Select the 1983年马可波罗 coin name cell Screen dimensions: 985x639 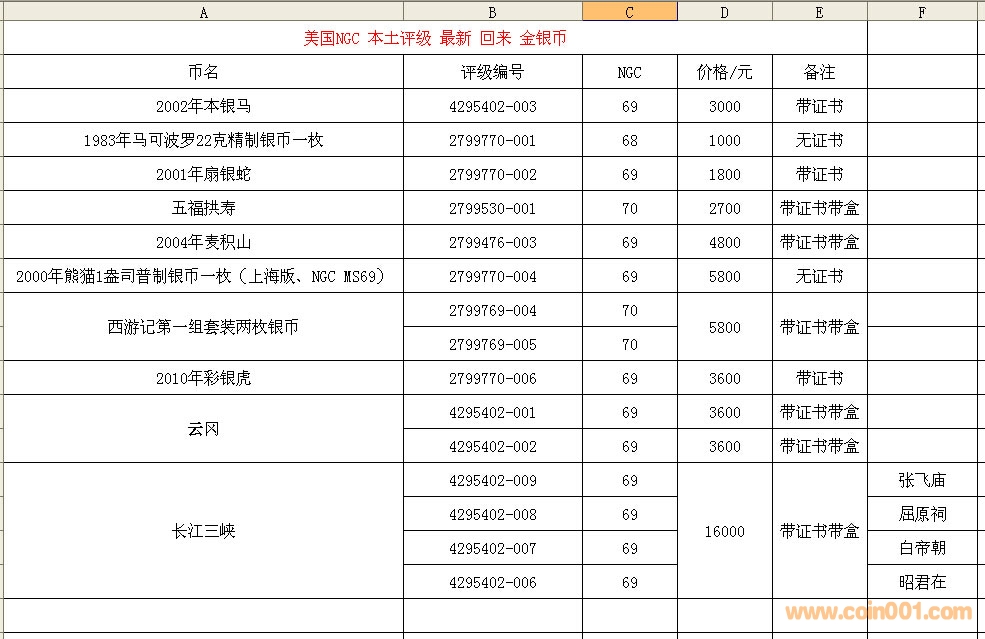point(204,140)
